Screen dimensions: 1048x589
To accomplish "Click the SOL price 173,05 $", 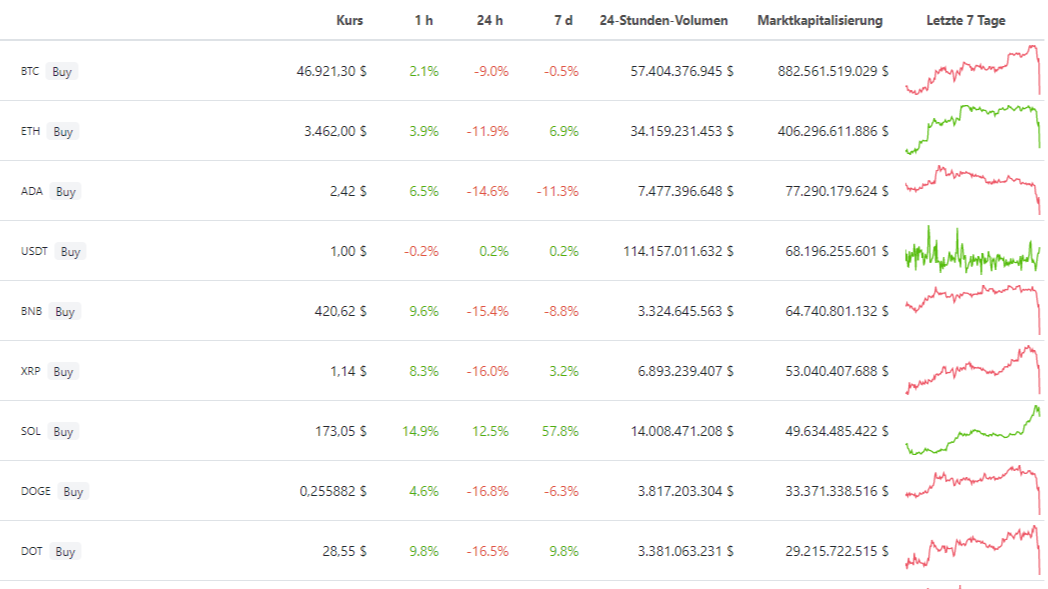I will point(341,431).
